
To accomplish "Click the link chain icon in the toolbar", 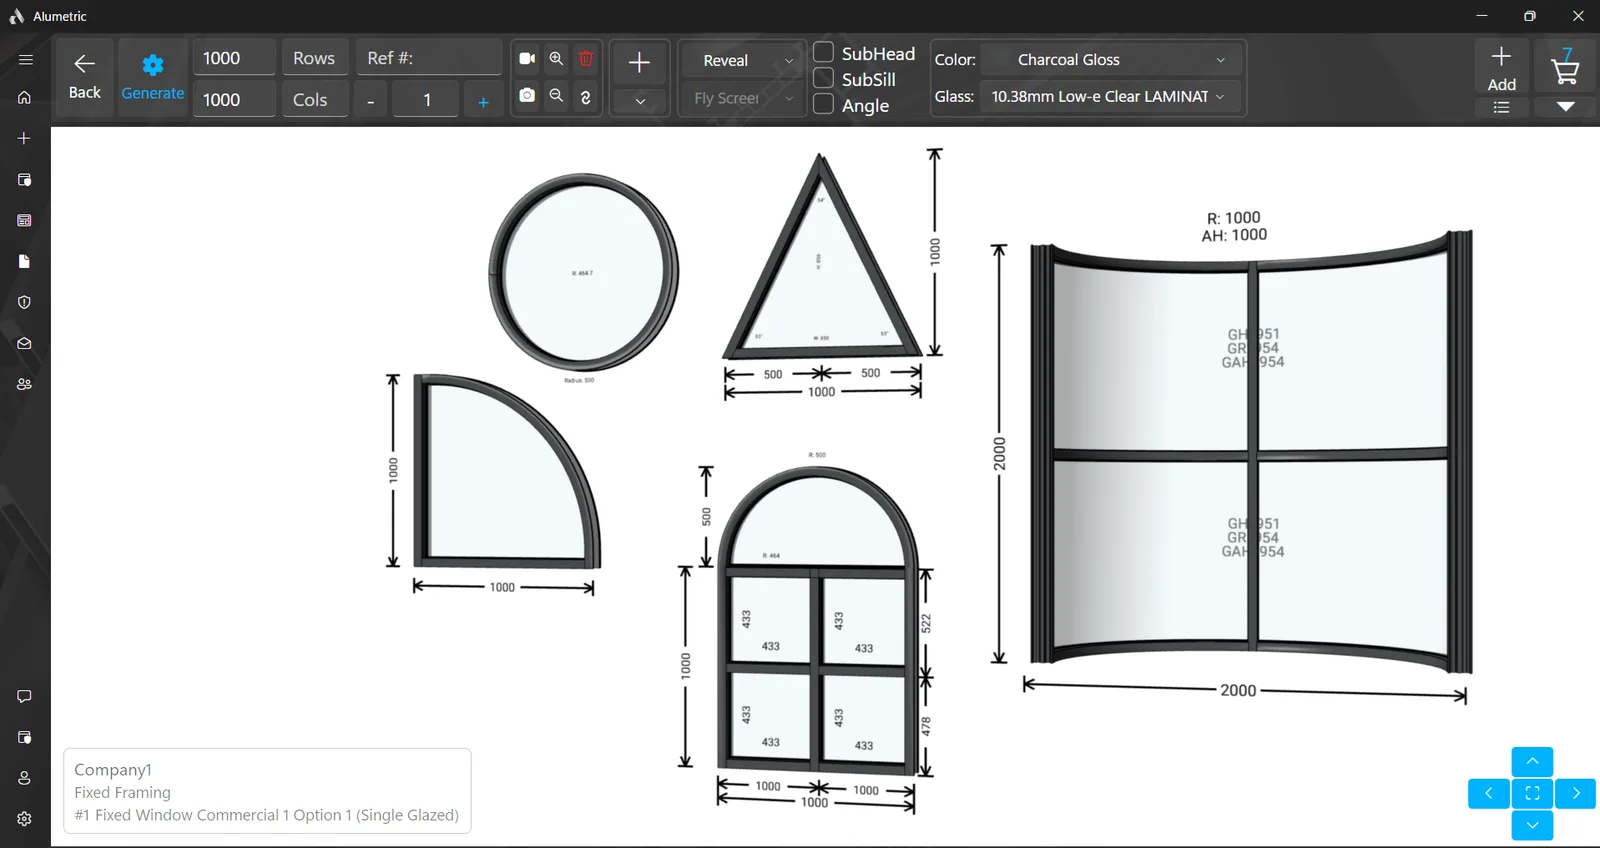I will click(x=586, y=97).
